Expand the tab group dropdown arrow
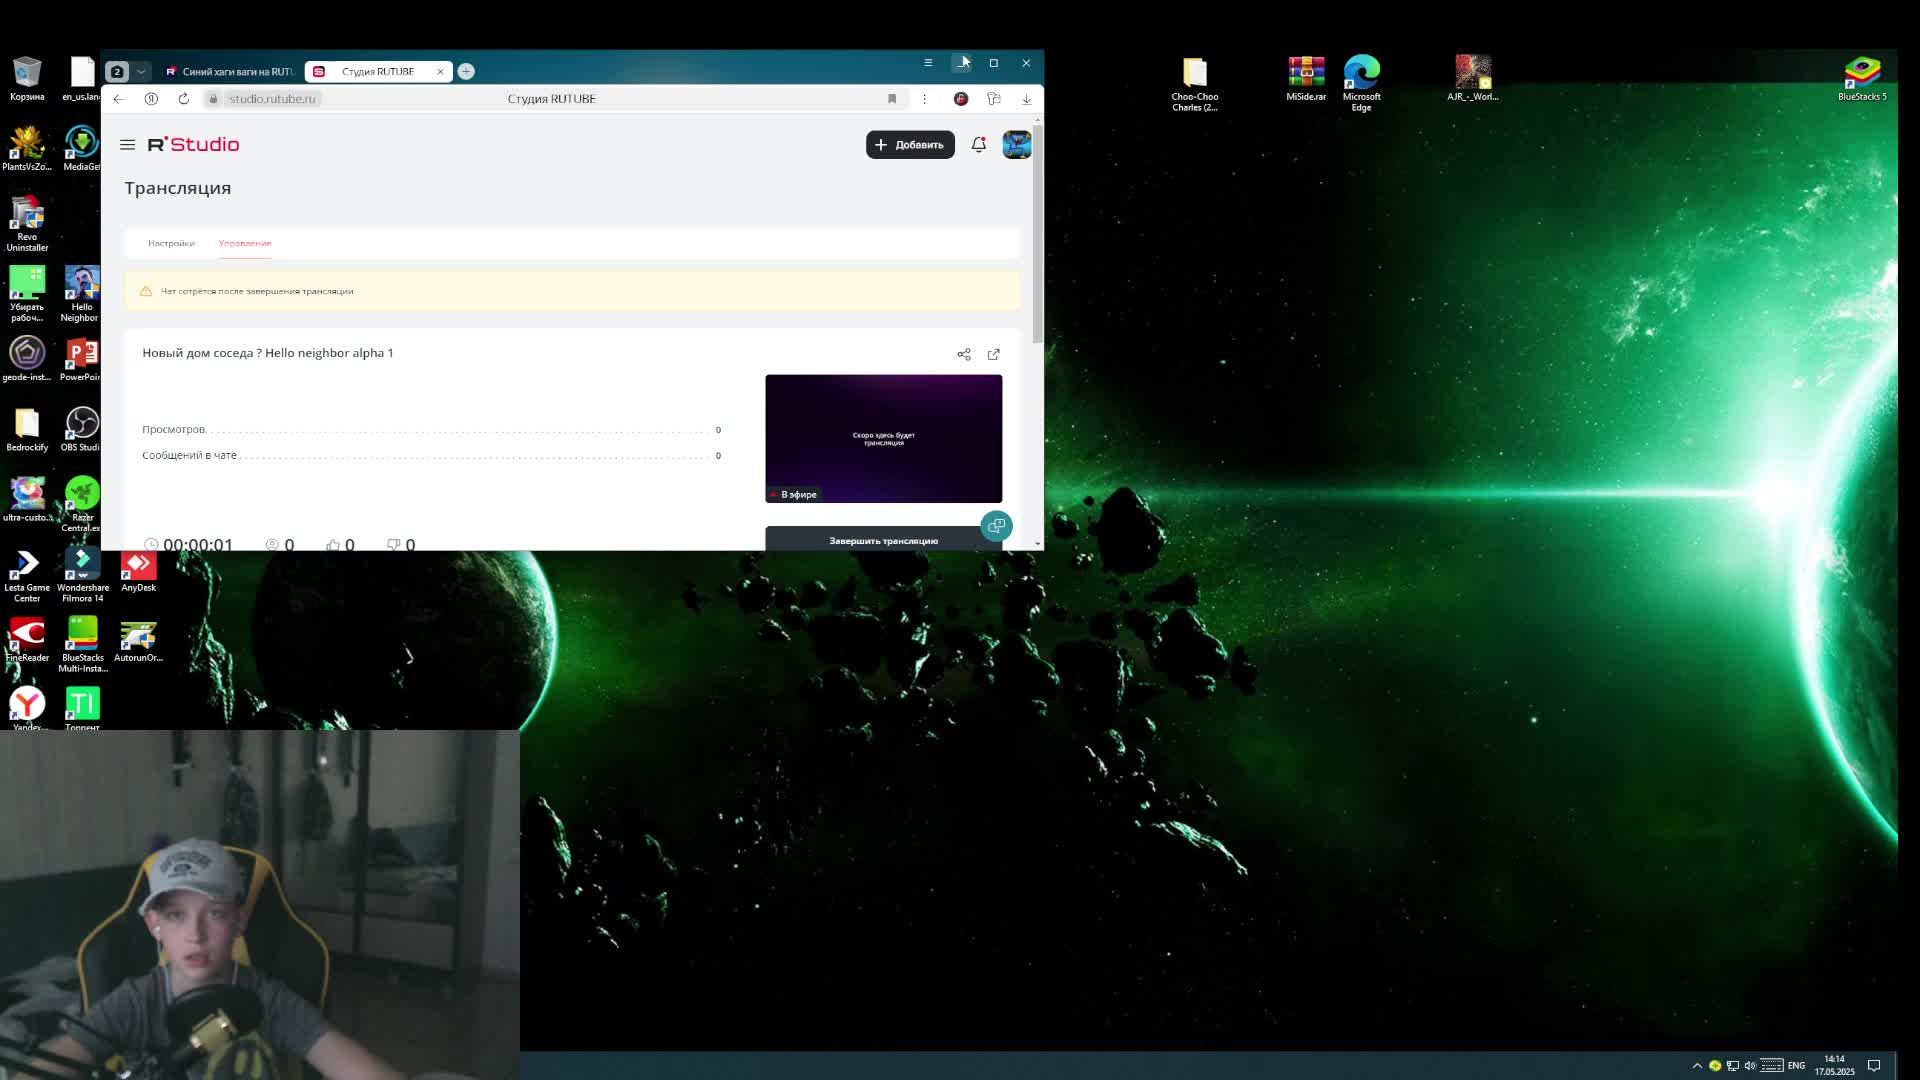Image resolution: width=1920 pixels, height=1080 pixels. point(141,72)
